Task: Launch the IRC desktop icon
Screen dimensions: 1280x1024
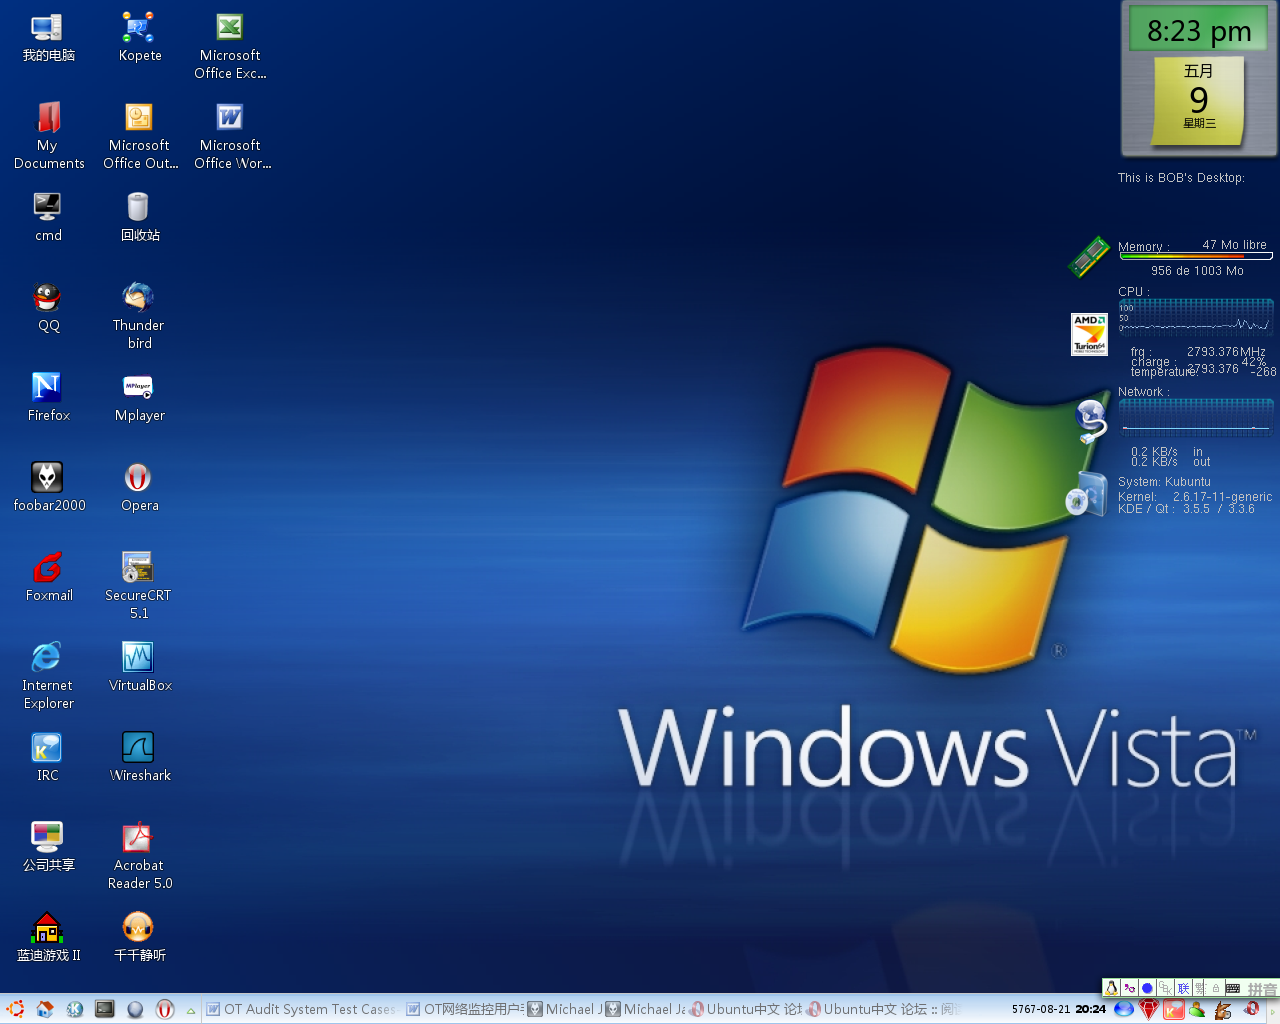Action: pyautogui.click(x=47, y=757)
